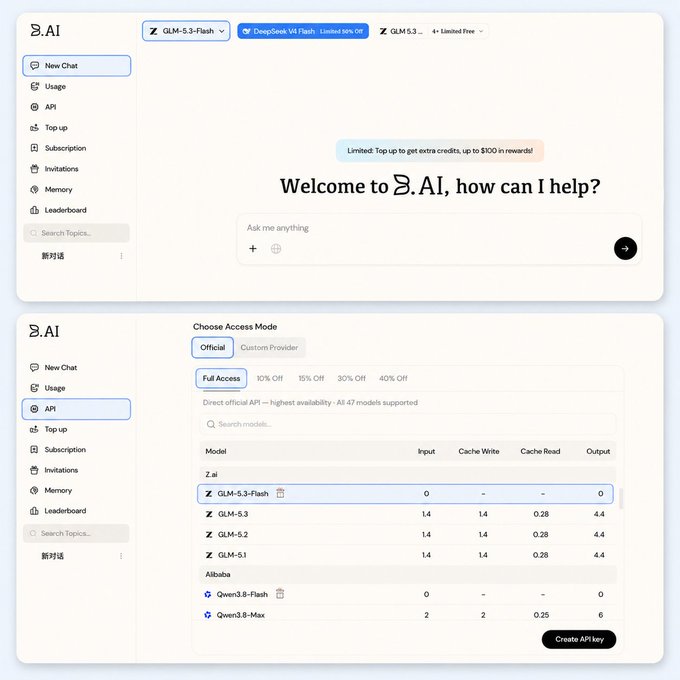Click the Model column header
The width and height of the screenshot is (680, 680).
coord(216,451)
